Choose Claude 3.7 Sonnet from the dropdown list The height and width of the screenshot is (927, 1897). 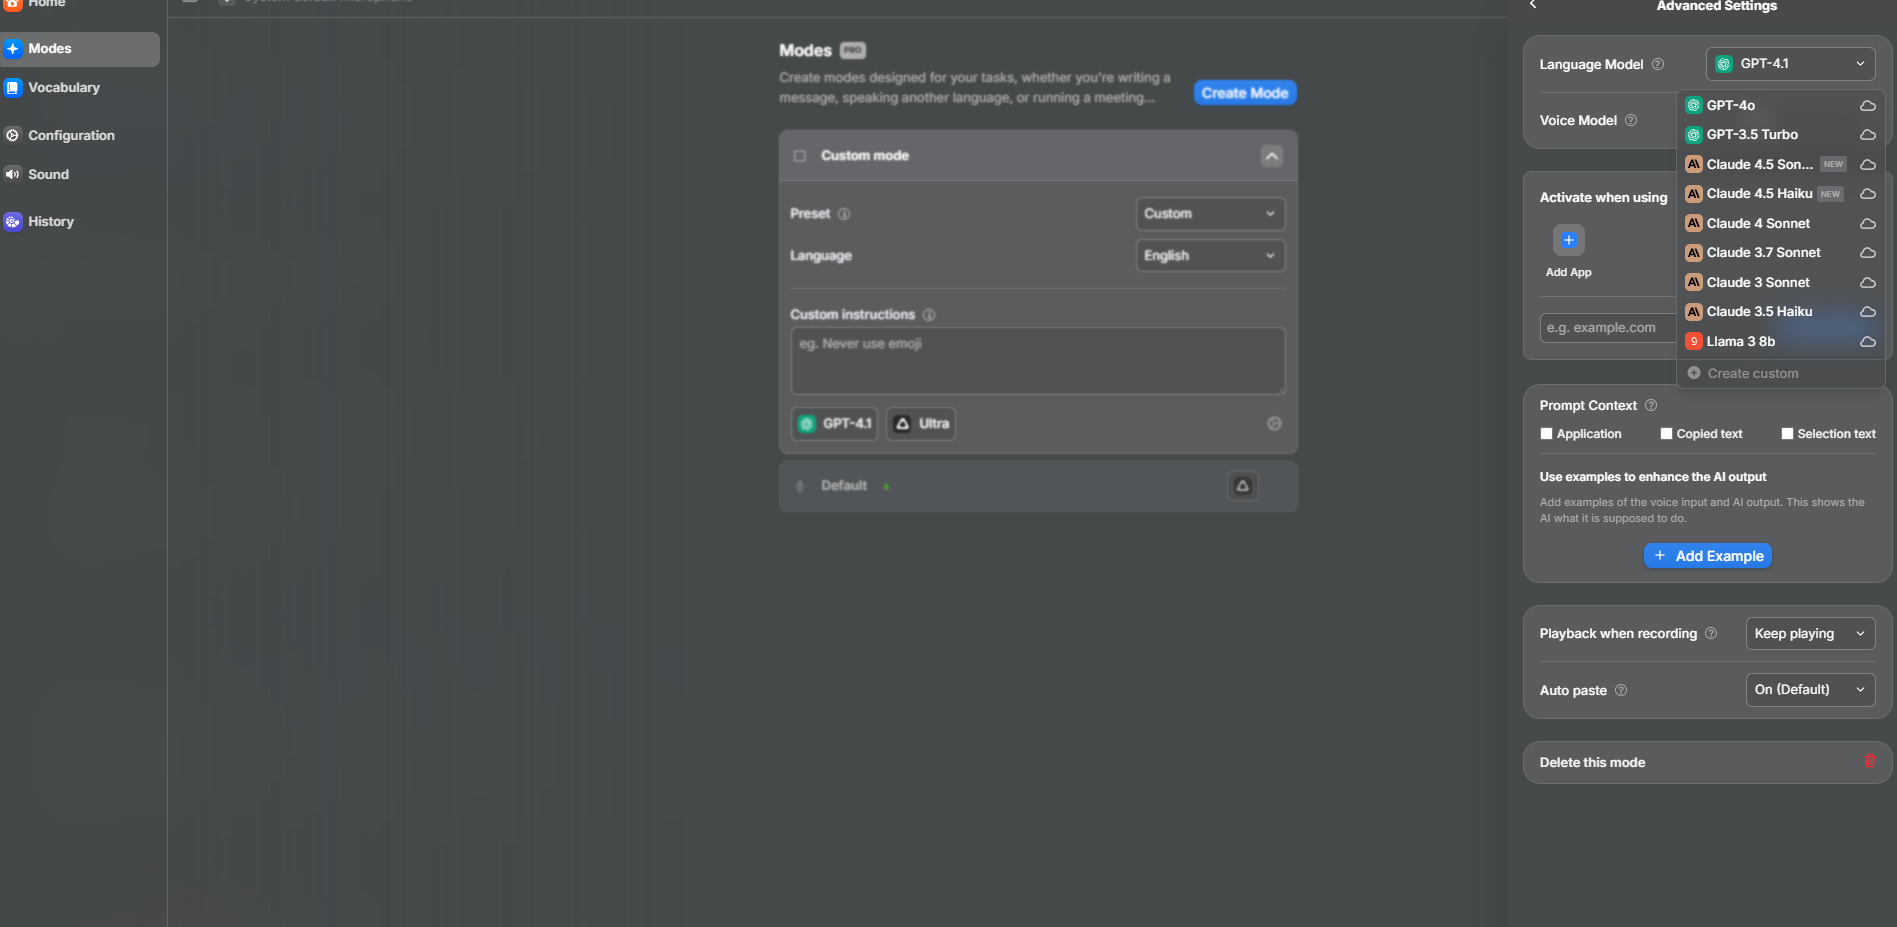1780,252
